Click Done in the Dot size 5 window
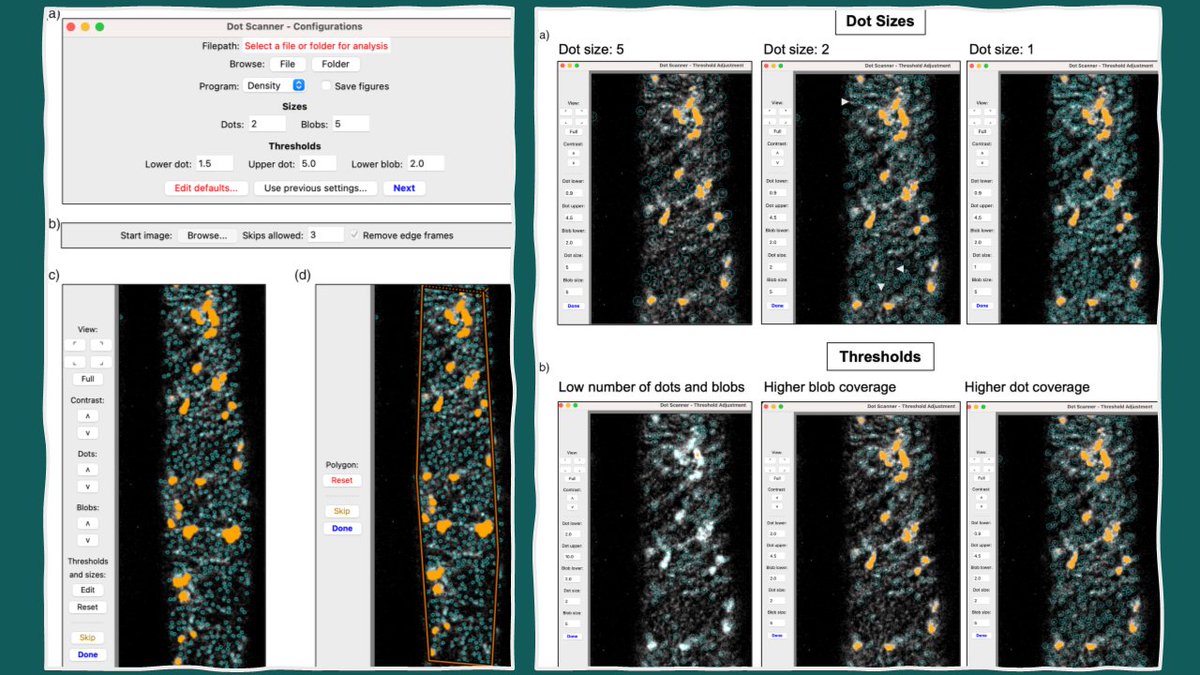Viewport: 1200px width, 675px height. [573, 306]
